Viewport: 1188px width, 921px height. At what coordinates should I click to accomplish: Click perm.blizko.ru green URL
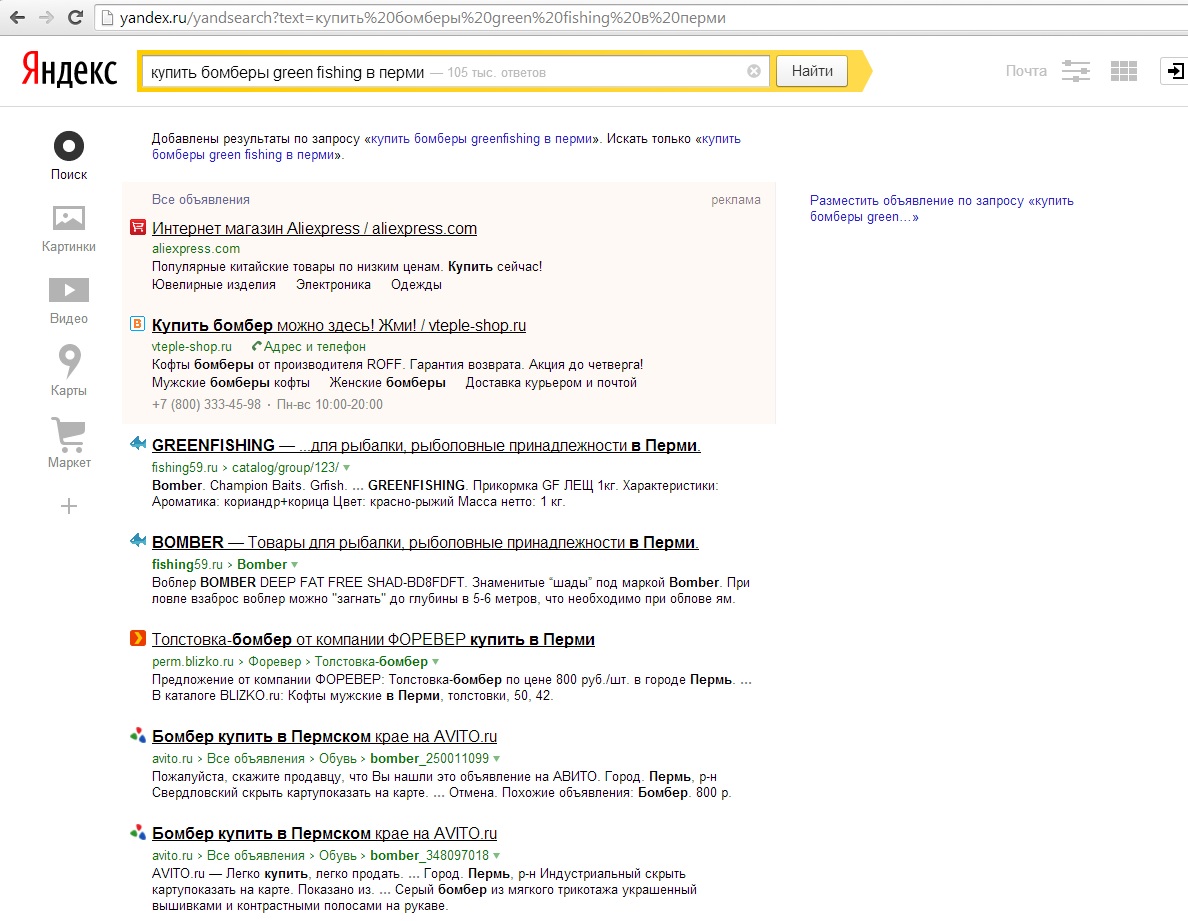point(192,662)
